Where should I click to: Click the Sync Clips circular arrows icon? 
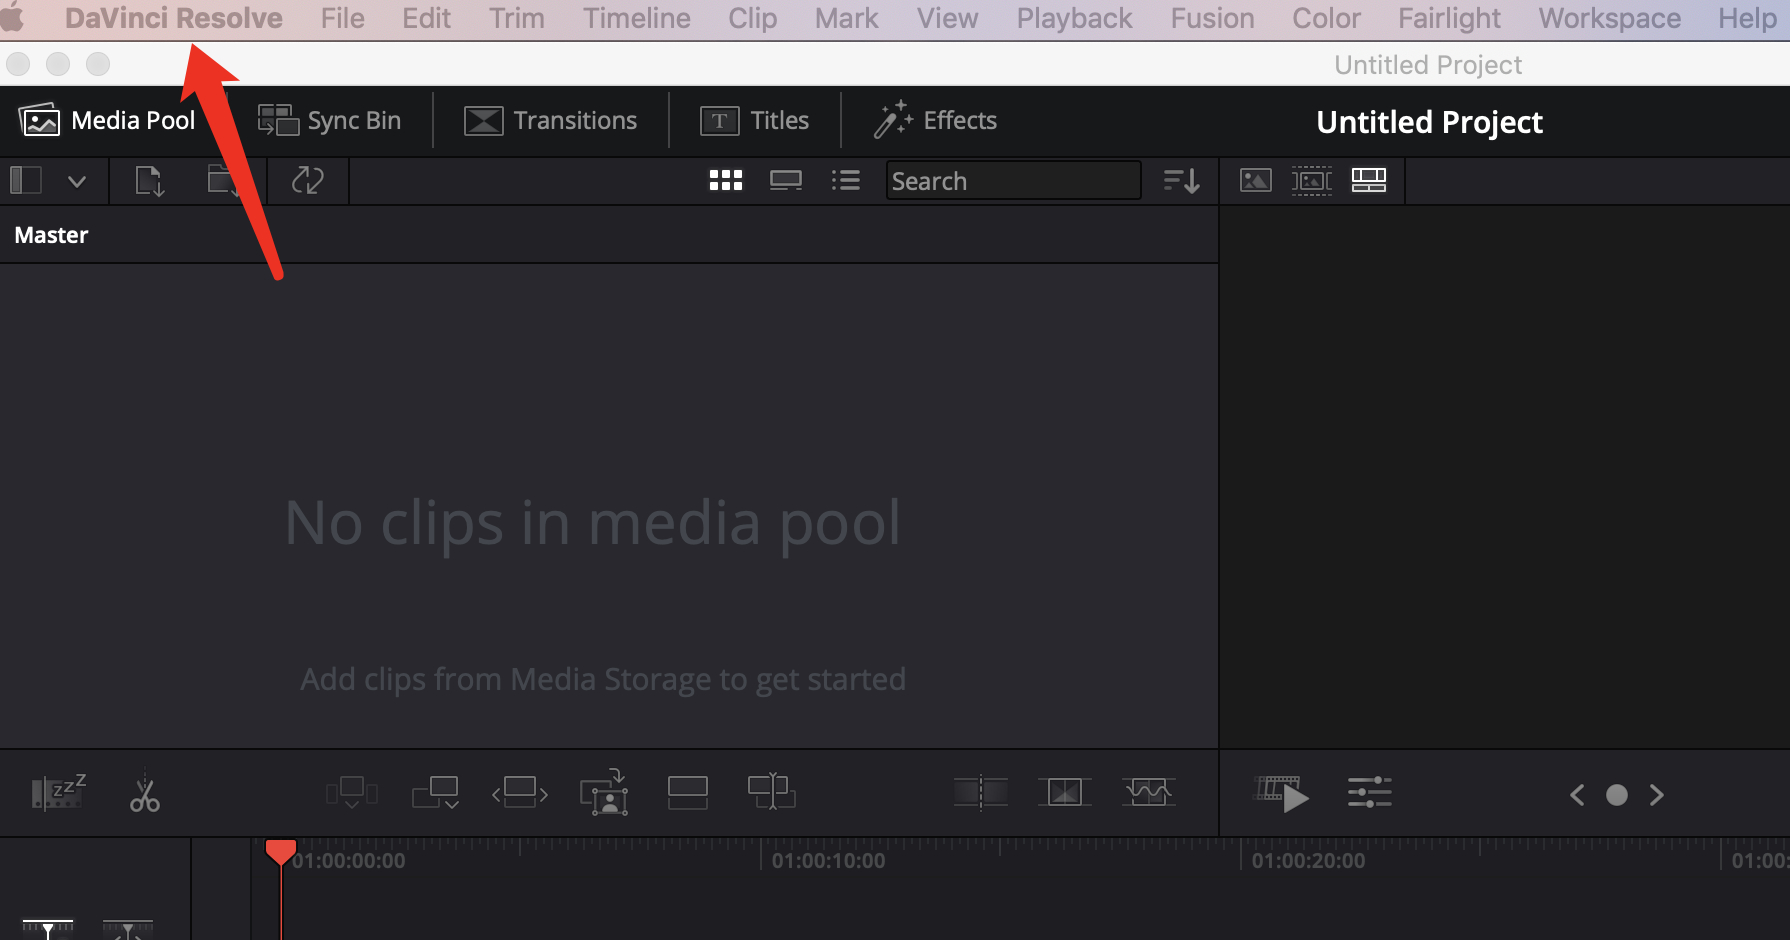coord(307,181)
